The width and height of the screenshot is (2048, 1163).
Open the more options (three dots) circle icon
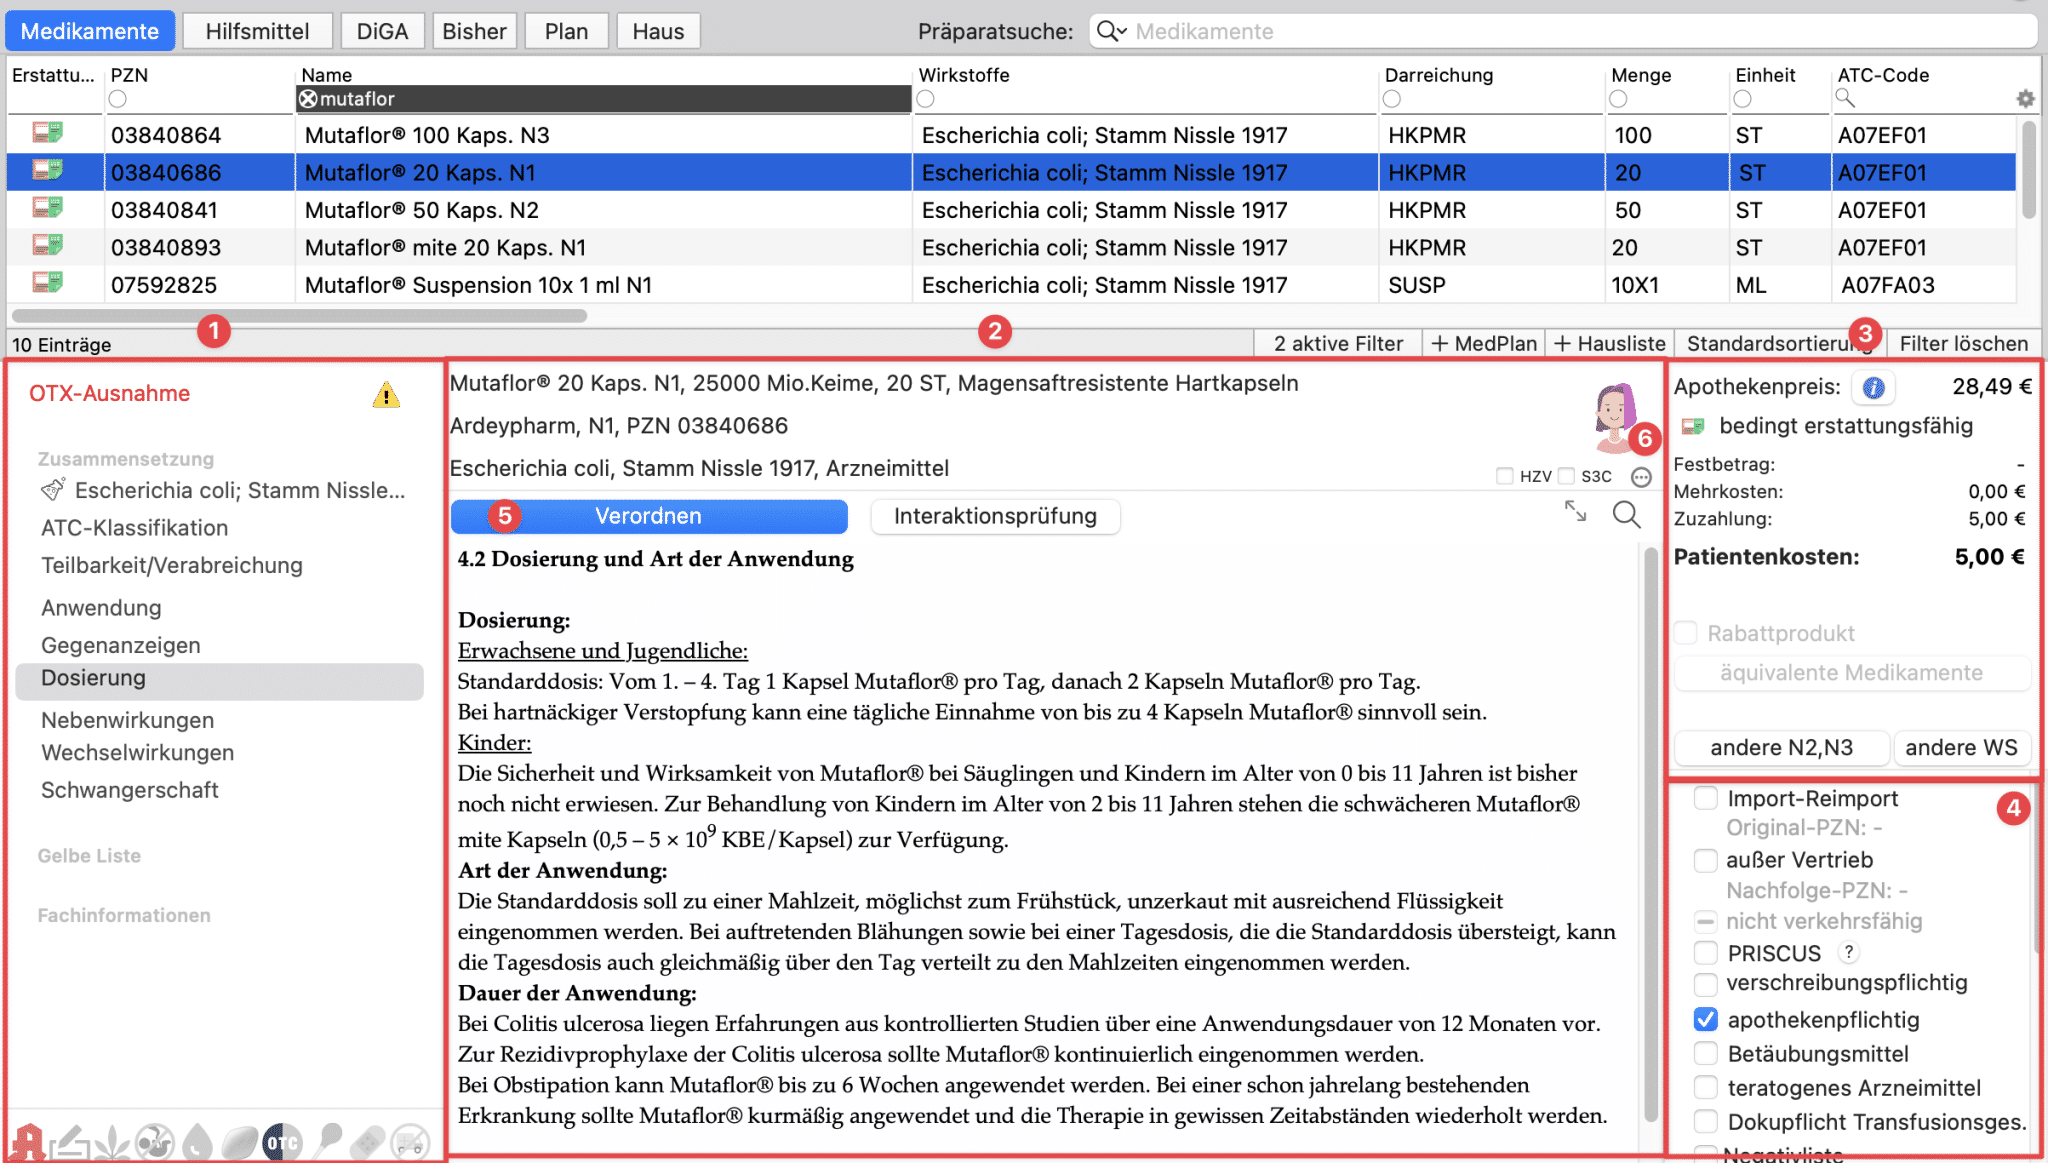click(x=1641, y=477)
